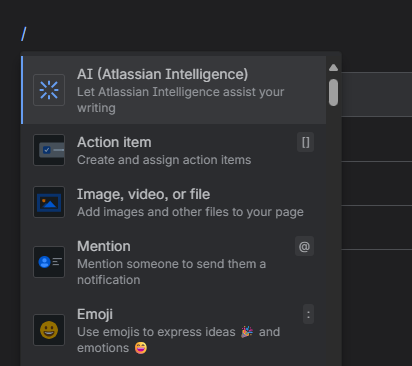Click the [] shortcut badge for Action item
Screen dimensions: 412x366
pyautogui.click(x=305, y=142)
